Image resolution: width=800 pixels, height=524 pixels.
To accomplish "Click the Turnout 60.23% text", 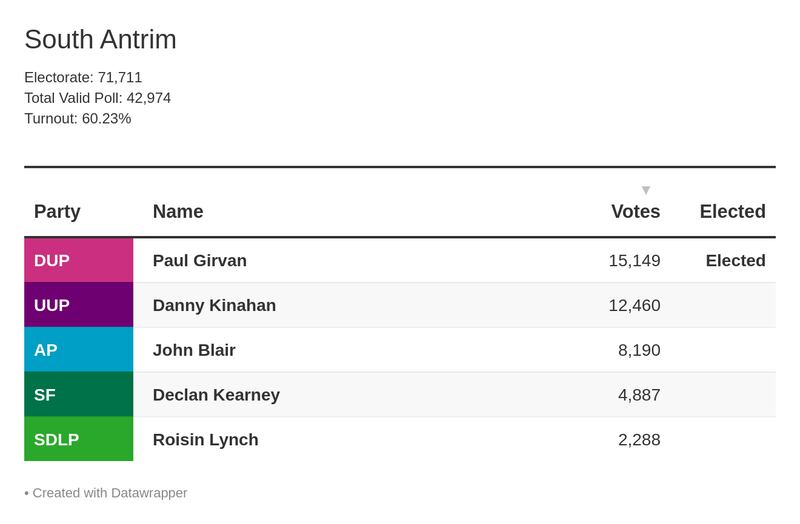I will coord(78,119).
